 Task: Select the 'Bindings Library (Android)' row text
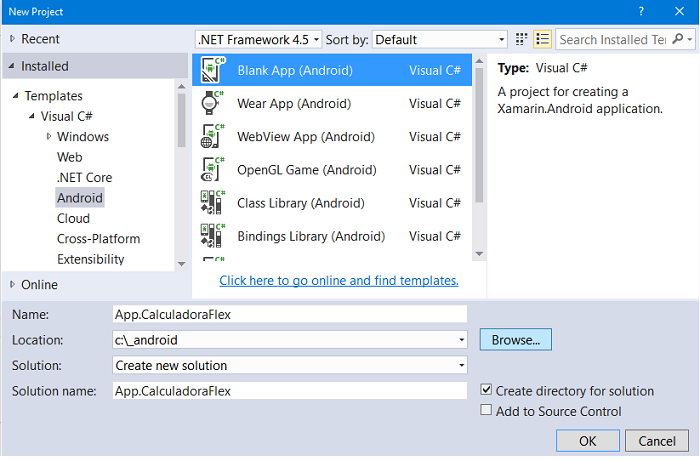311,236
